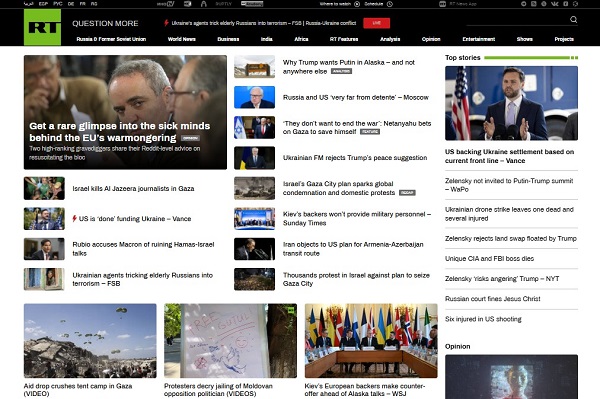Open thumbnail for 'US is done funding Ukraine'
600x399 pixels.
click(44, 218)
